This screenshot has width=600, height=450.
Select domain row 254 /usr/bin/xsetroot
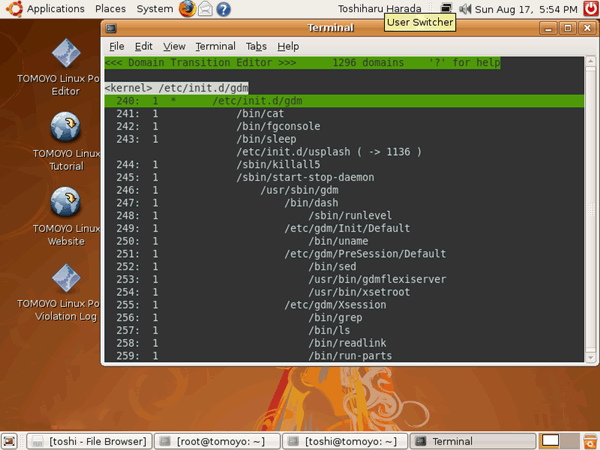click(x=344, y=292)
